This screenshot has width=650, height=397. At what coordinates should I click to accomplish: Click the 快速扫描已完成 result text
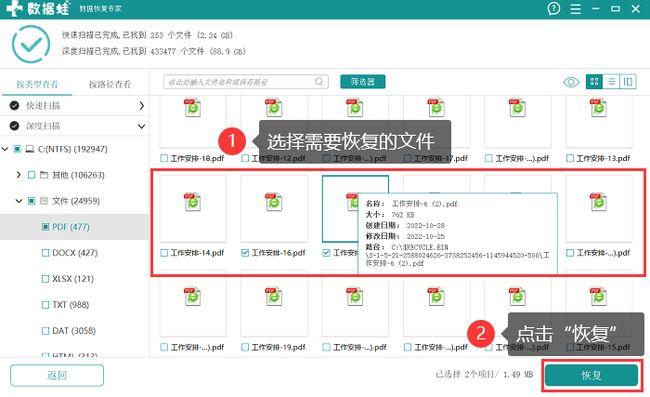click(x=148, y=35)
